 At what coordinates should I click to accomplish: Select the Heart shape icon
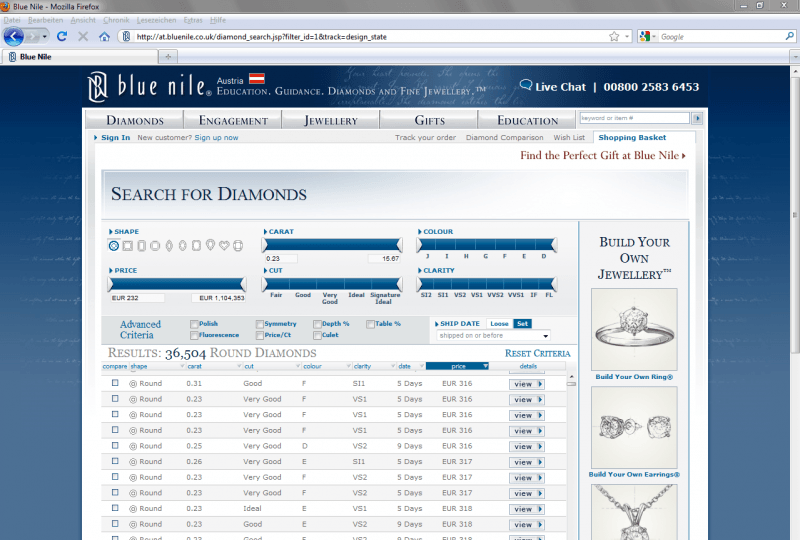tap(224, 246)
